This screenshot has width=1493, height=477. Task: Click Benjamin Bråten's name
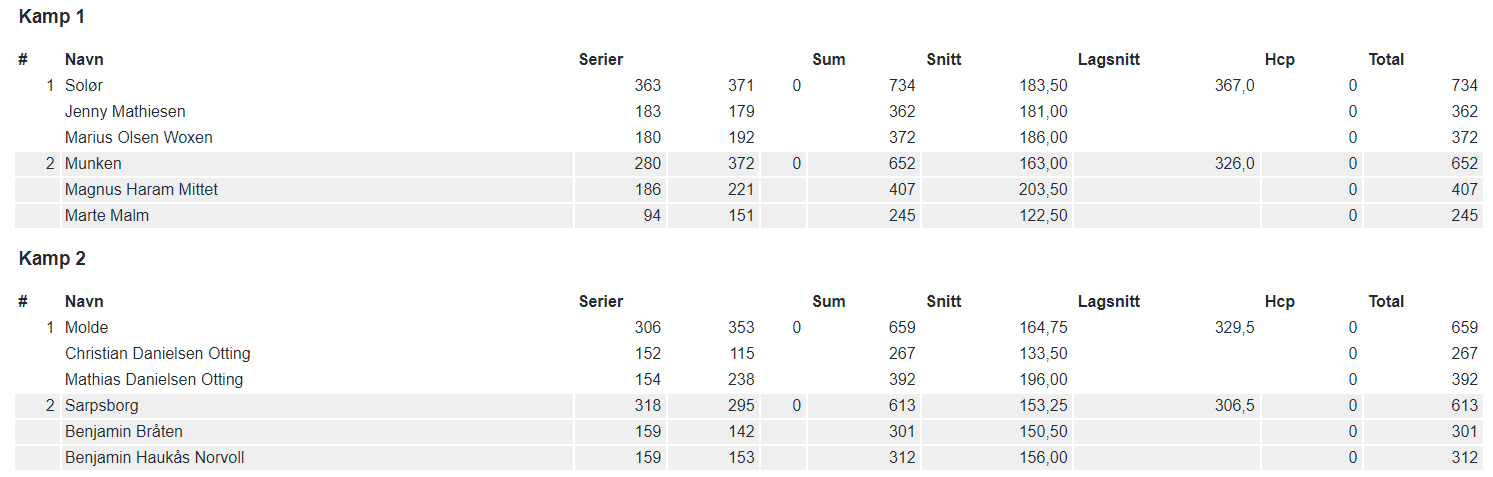click(x=124, y=432)
